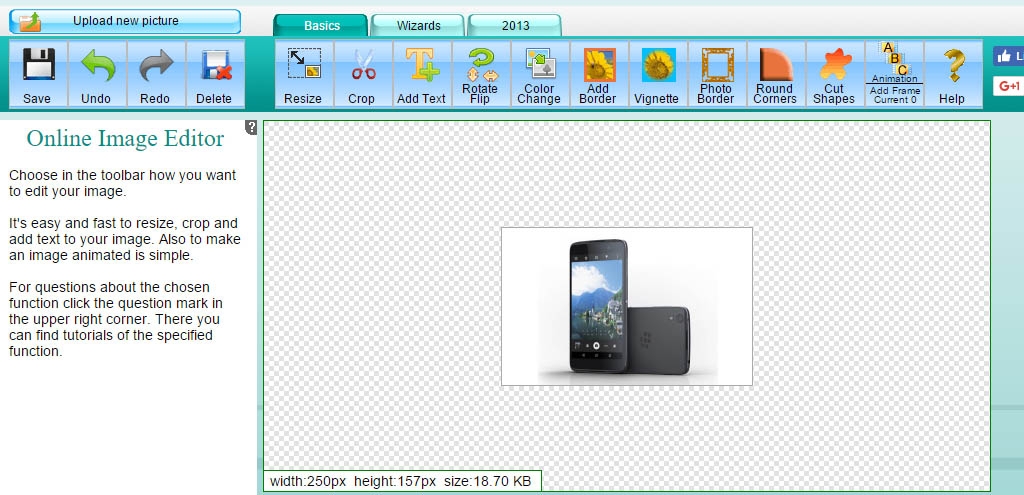Screen dimensions: 1024x495
Task: Undo the last edit
Action: pos(97,74)
